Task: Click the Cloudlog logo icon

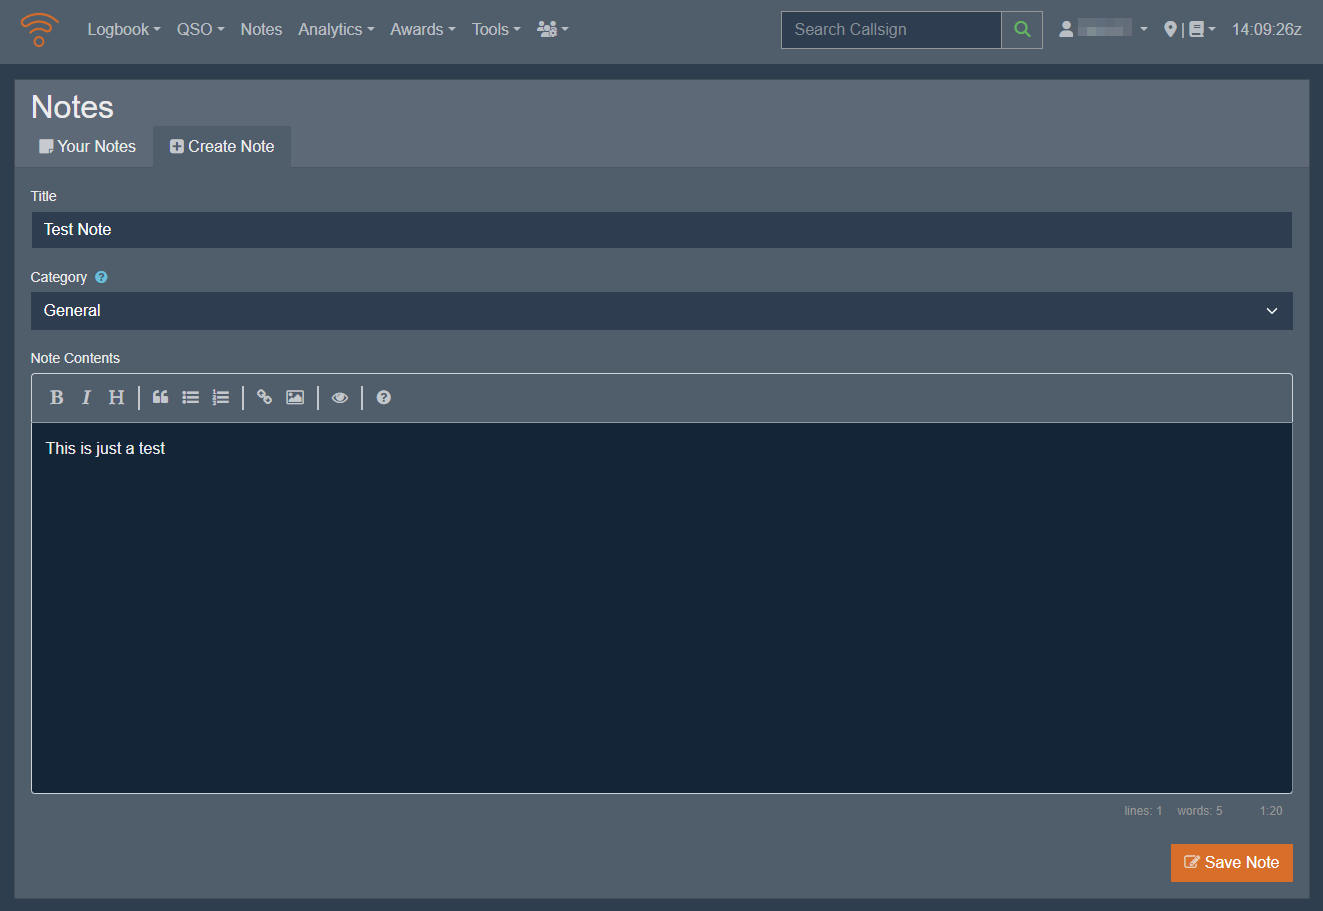Action: tap(39, 30)
